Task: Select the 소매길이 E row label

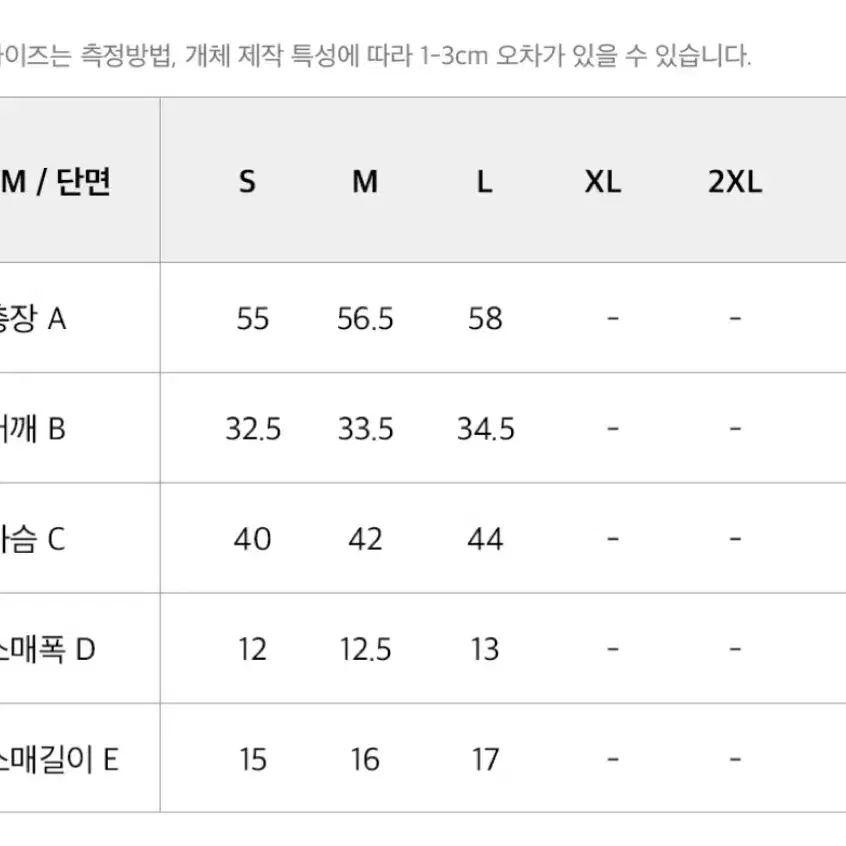Action: (59, 759)
